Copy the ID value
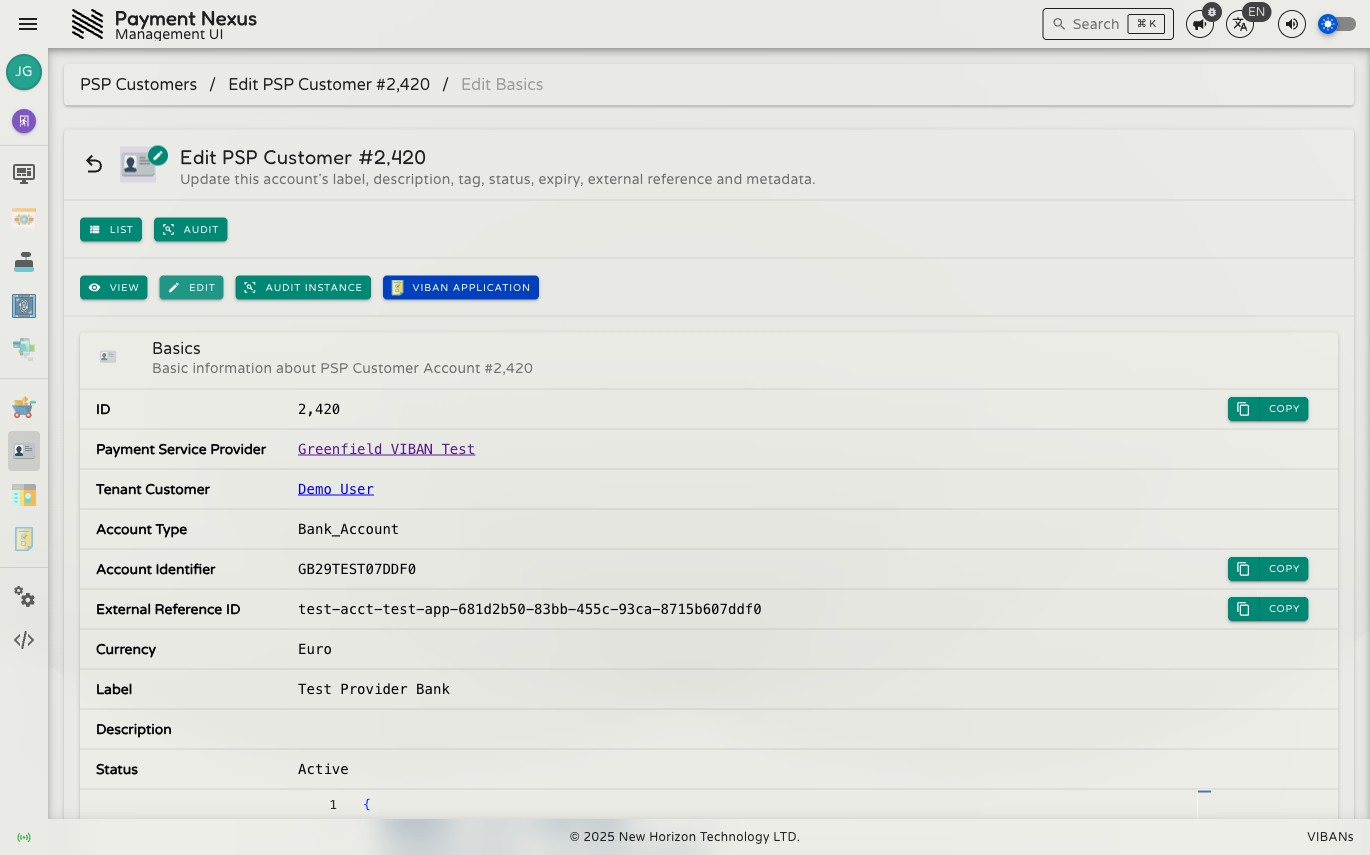Screen dimensions: 1370x855 pos(1268,409)
